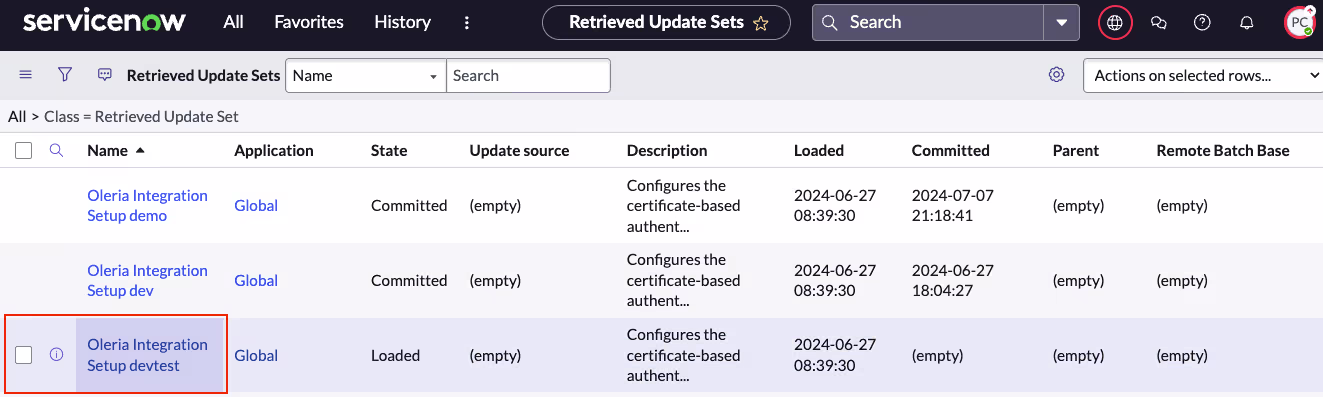Click the Retrieved Update Sets title pill
Viewport: 1323px width, 397px height.
point(666,22)
